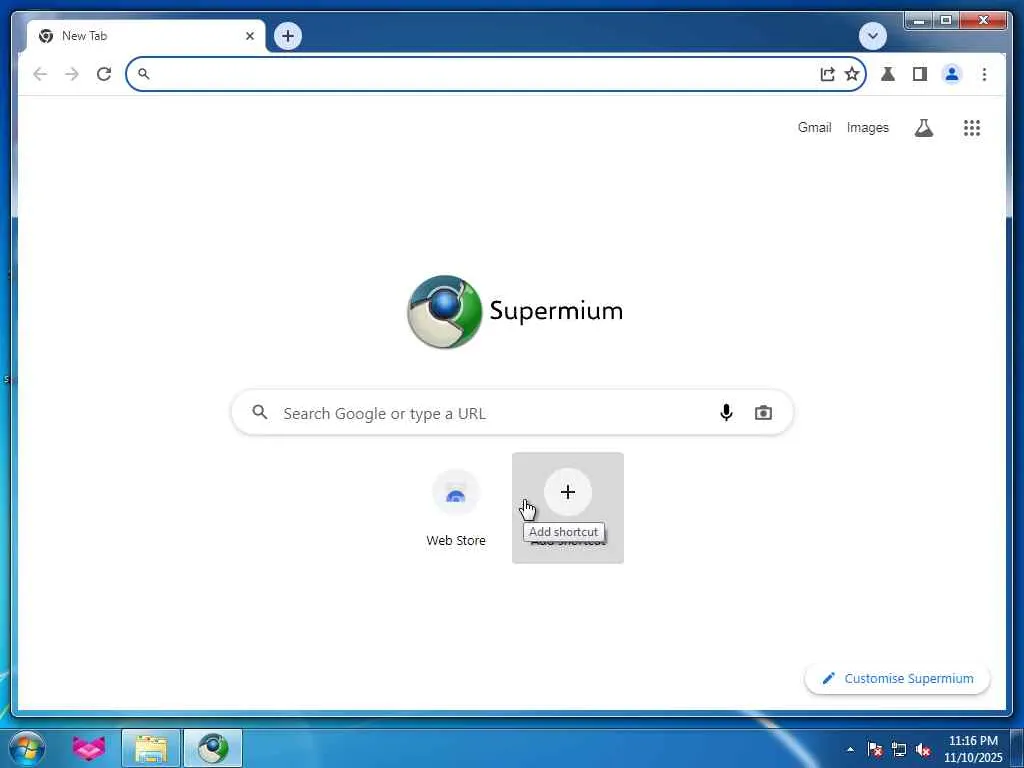This screenshot has width=1024, height=768.
Task: Click the Search Google or type a URL box
Action: point(513,413)
